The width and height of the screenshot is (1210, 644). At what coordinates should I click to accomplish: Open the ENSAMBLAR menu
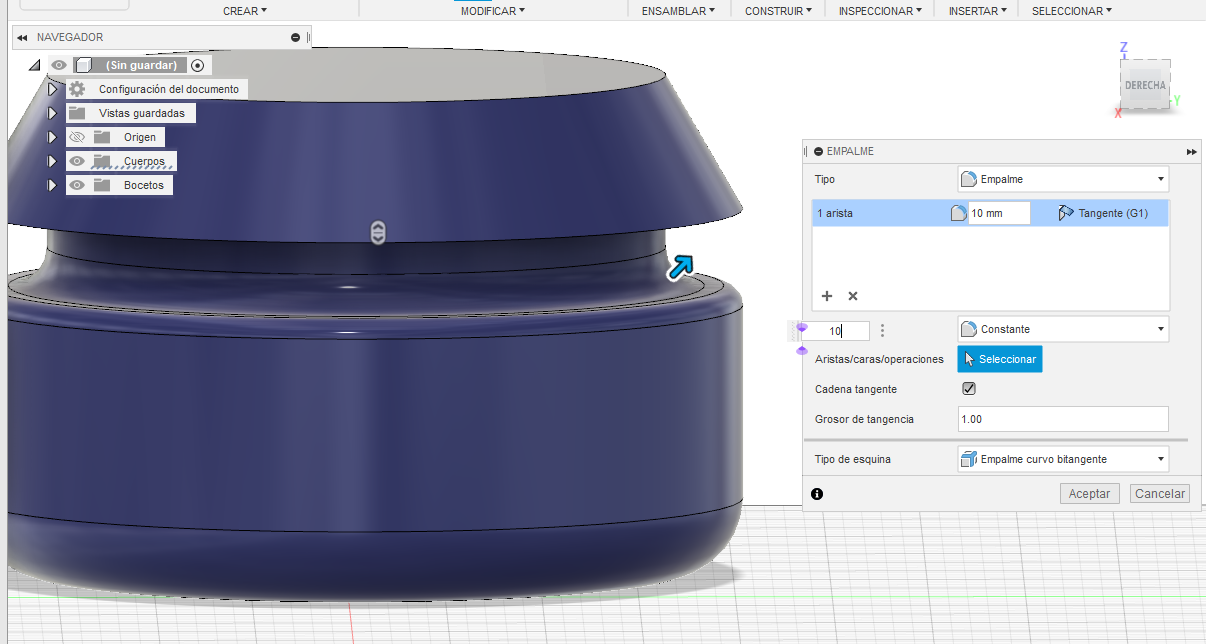(x=678, y=11)
